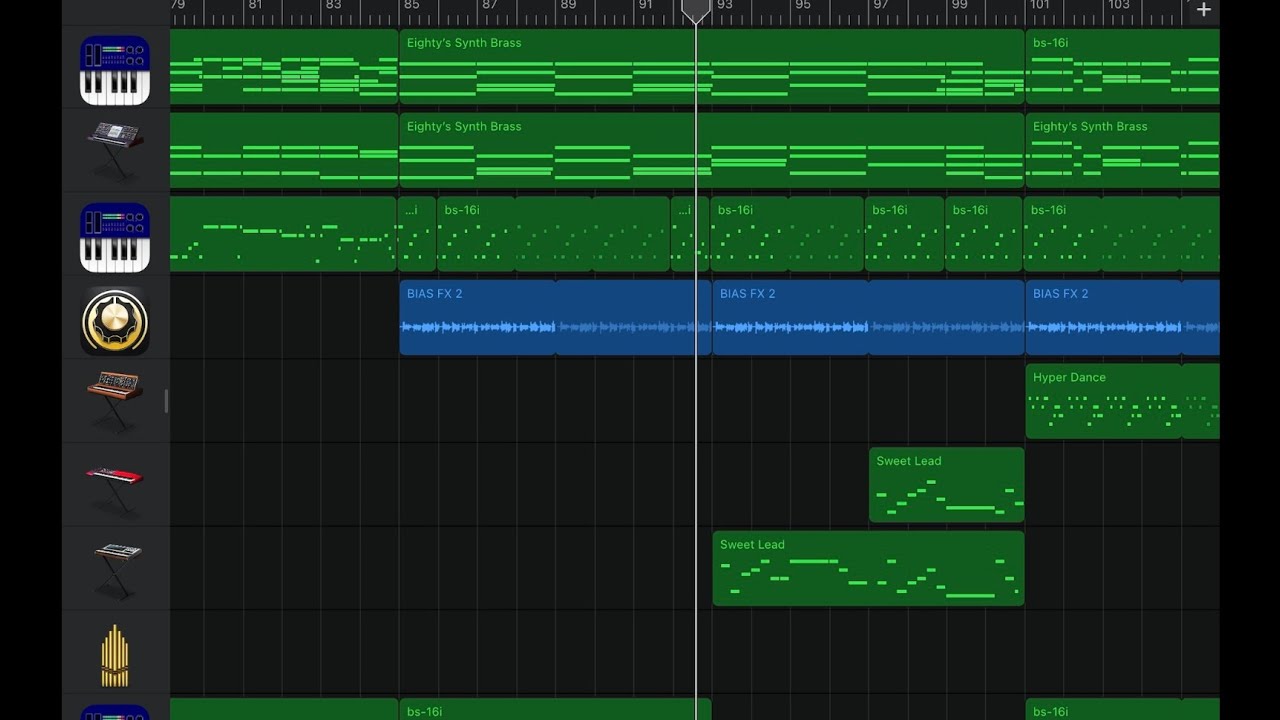Select third track's bs-16i region at bar 97
1280x720 pixels.
904,234
